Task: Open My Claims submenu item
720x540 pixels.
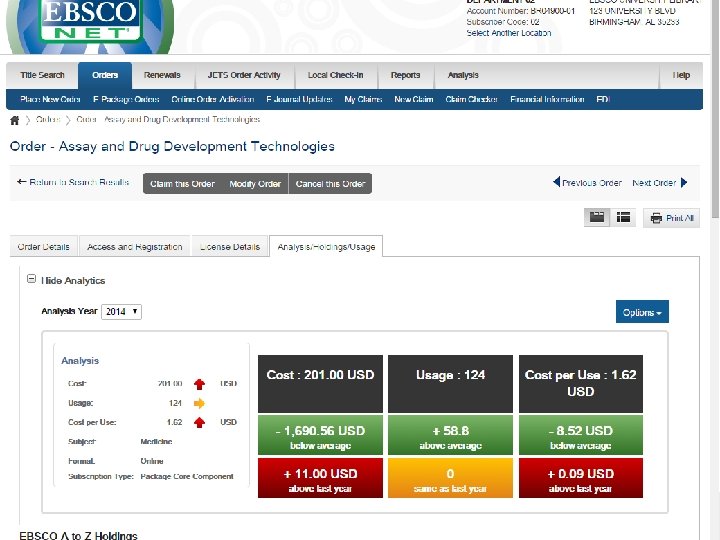Action: coord(363,99)
